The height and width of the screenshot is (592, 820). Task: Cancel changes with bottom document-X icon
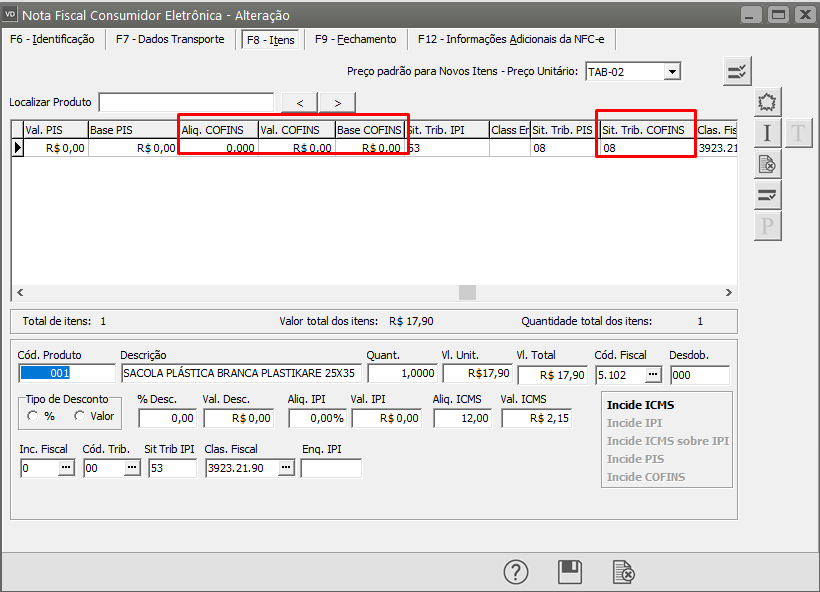click(x=623, y=572)
